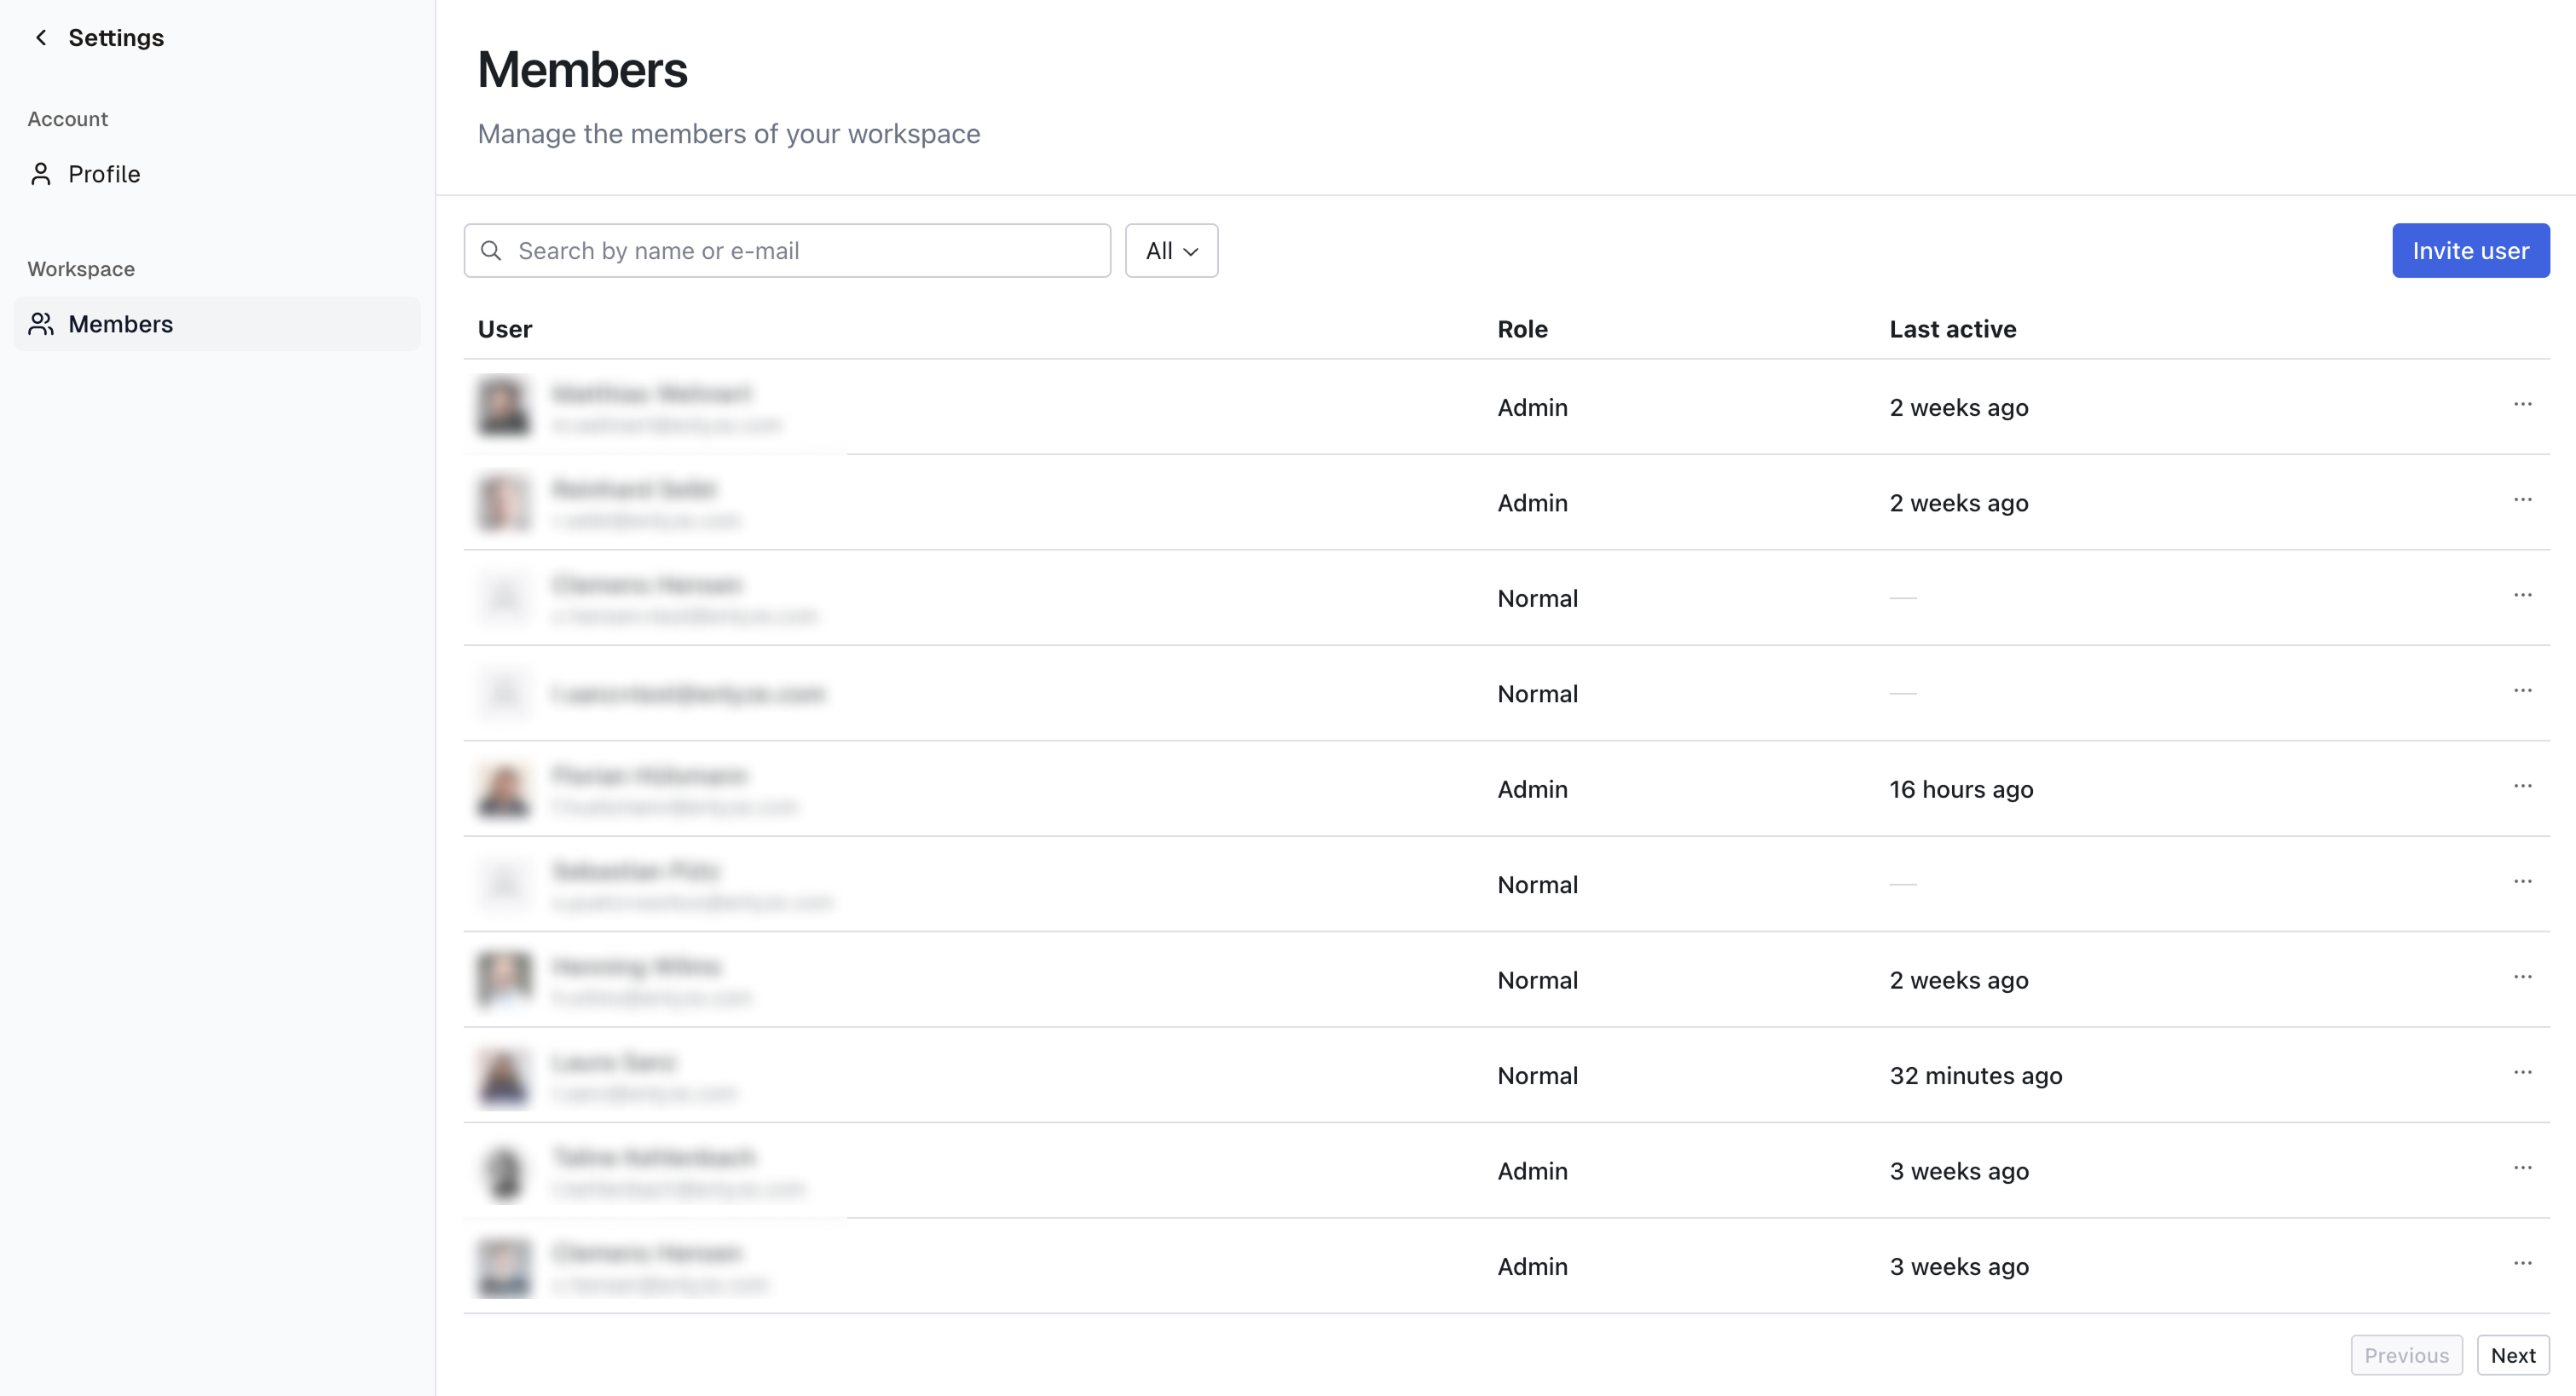The image size is (2576, 1396).
Task: Open options menu for third member row
Action: click(x=2522, y=594)
